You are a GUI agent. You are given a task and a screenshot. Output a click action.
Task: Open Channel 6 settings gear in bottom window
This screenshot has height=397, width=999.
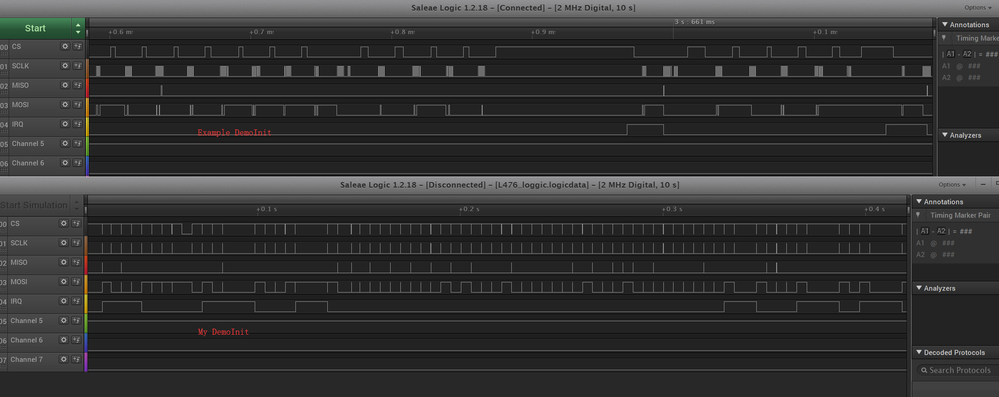pyautogui.click(x=64, y=340)
